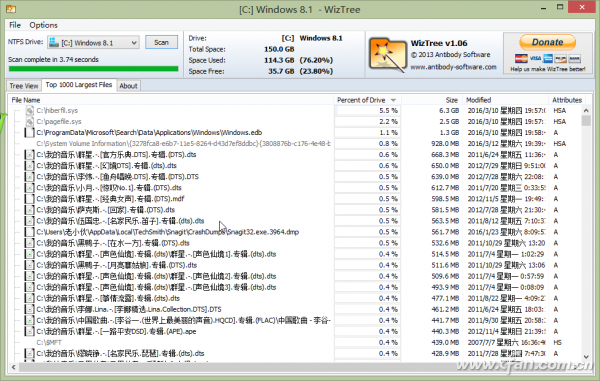Click the WizTree wand logo icon

[387, 54]
